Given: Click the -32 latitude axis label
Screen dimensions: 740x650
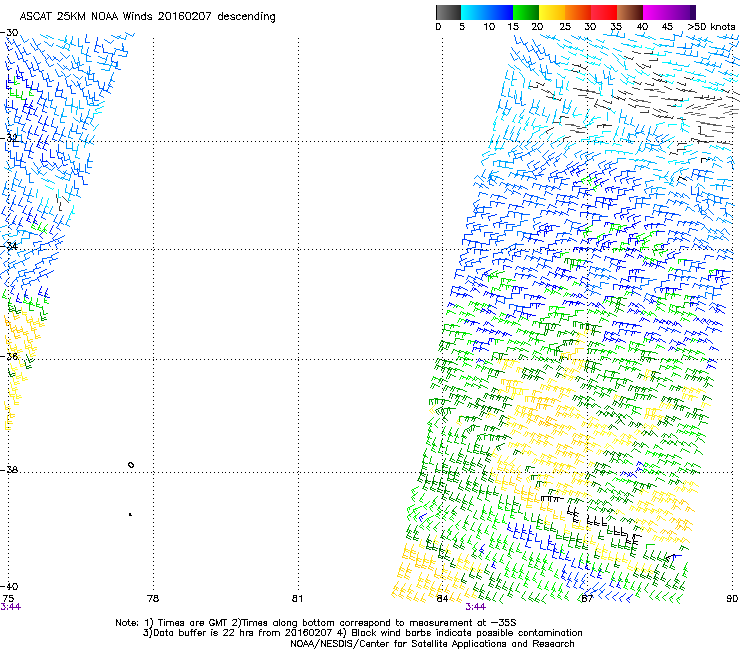Looking at the screenshot, I should click(9, 138).
